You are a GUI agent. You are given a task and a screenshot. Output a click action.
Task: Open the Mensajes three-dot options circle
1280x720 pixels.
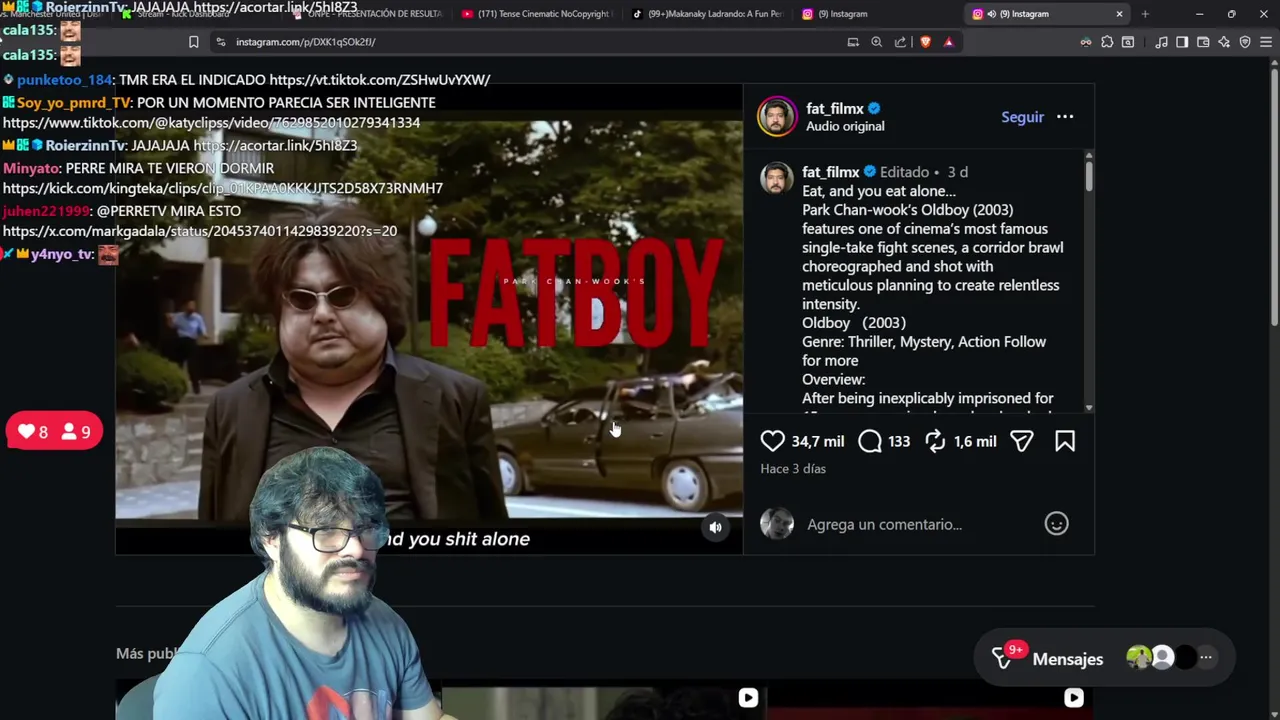[x=1206, y=657]
